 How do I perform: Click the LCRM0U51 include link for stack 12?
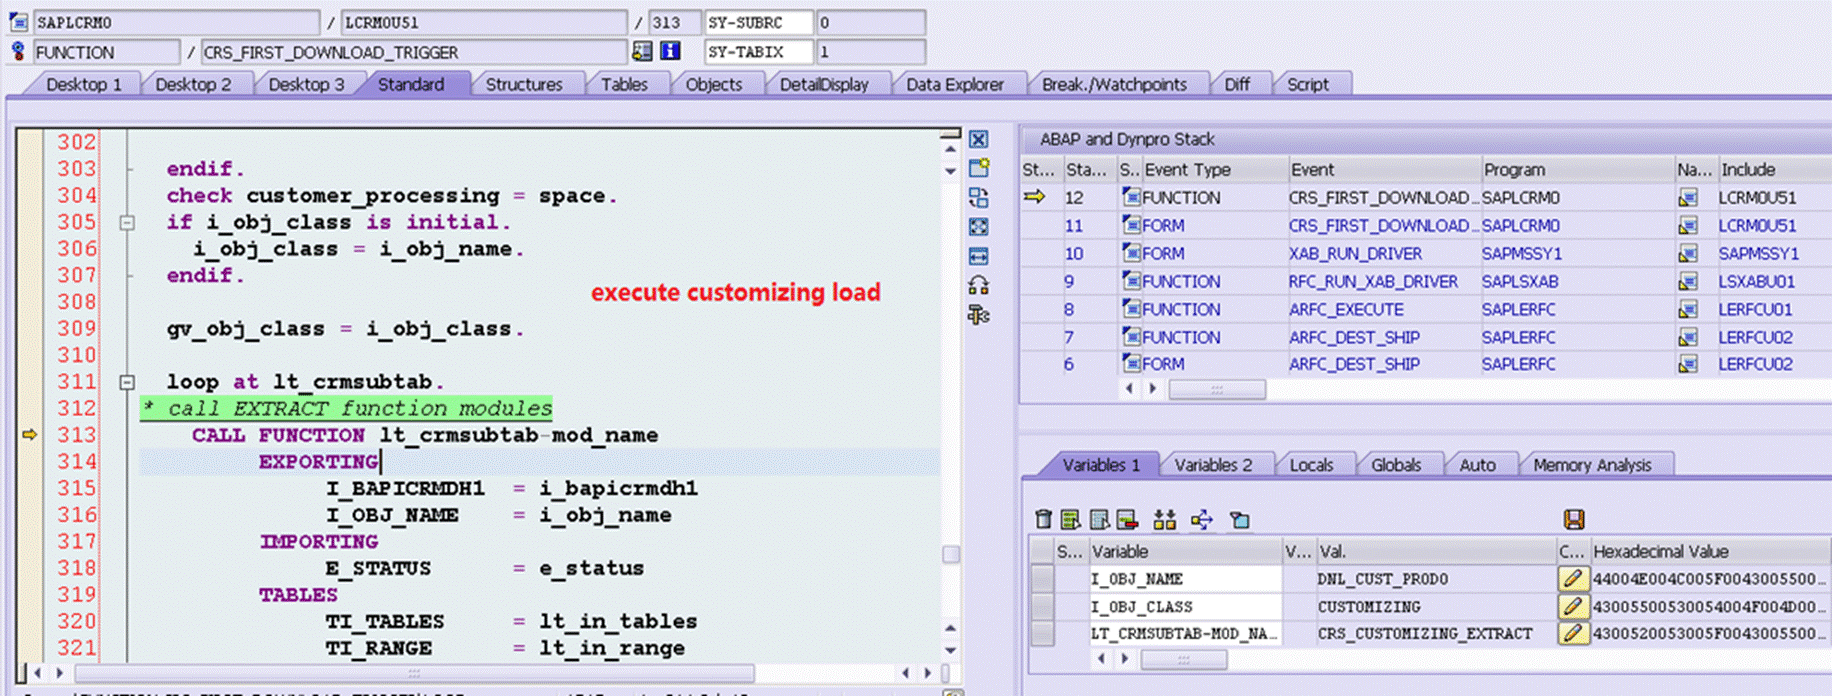pos(1757,198)
